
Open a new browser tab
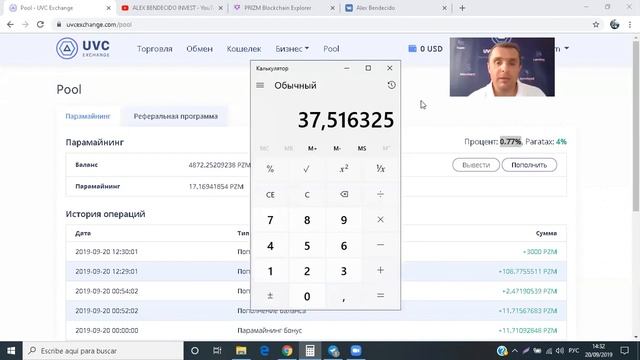[462, 8]
